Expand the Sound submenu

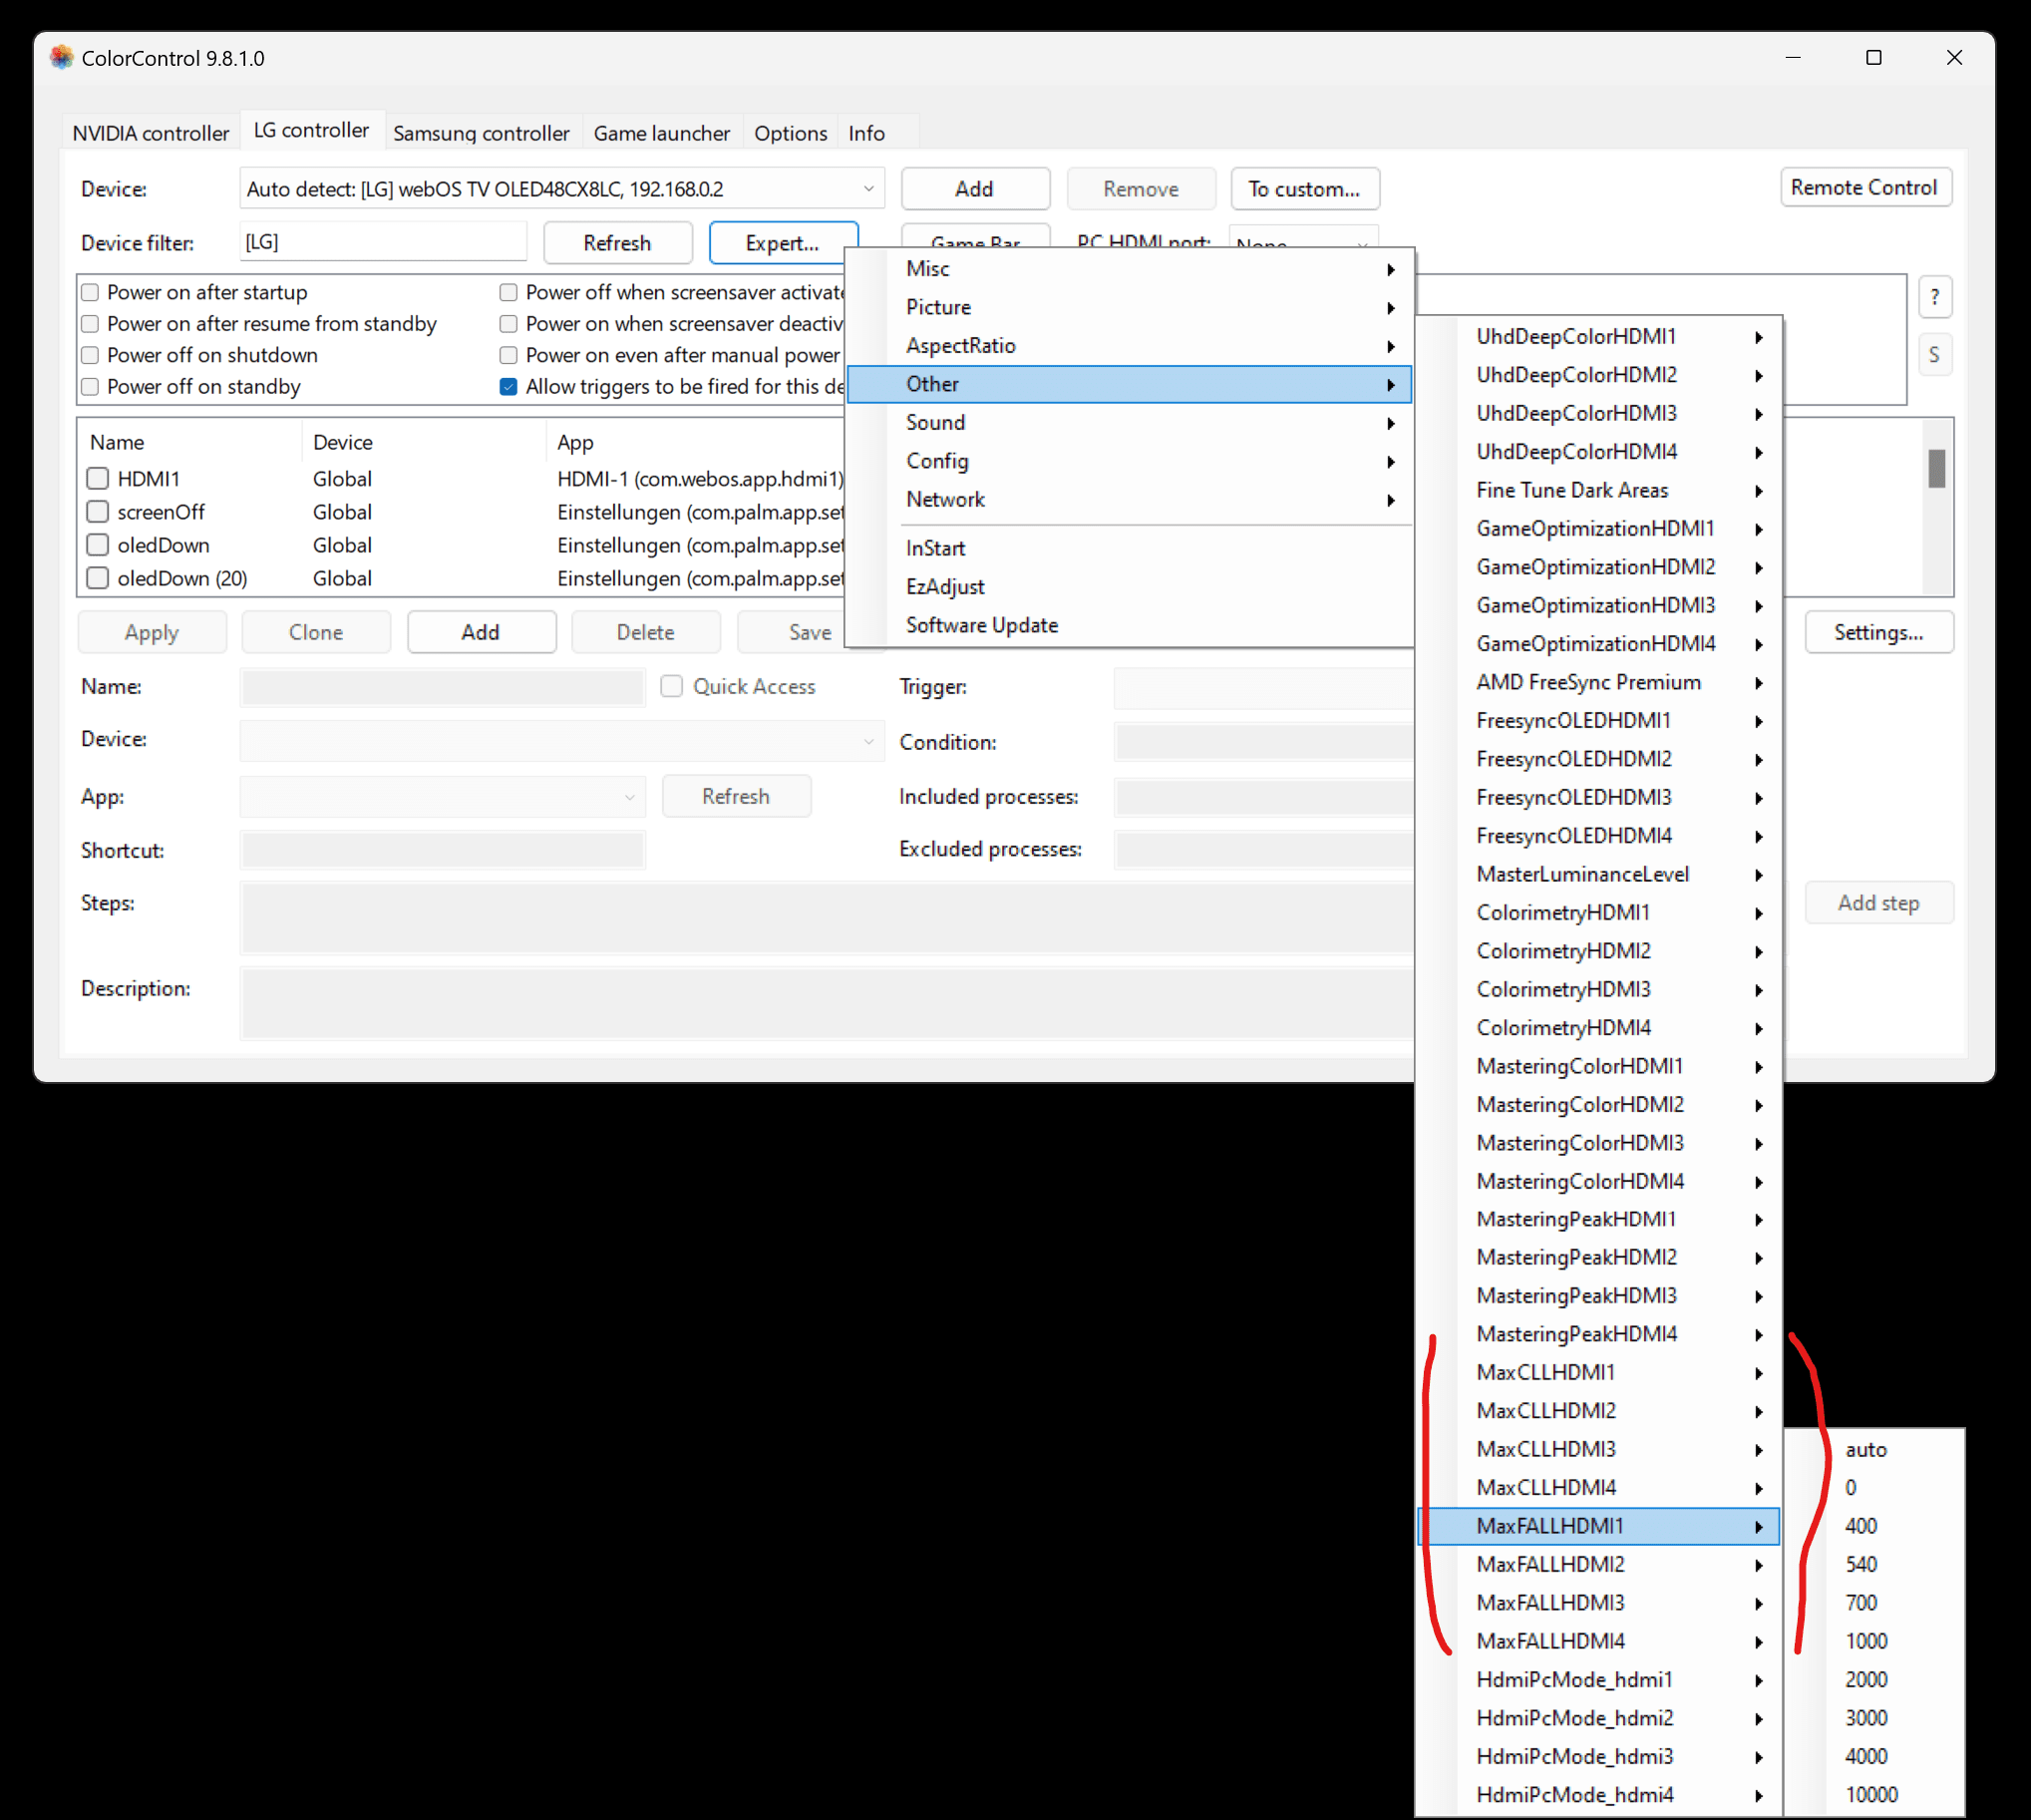click(x=1130, y=422)
